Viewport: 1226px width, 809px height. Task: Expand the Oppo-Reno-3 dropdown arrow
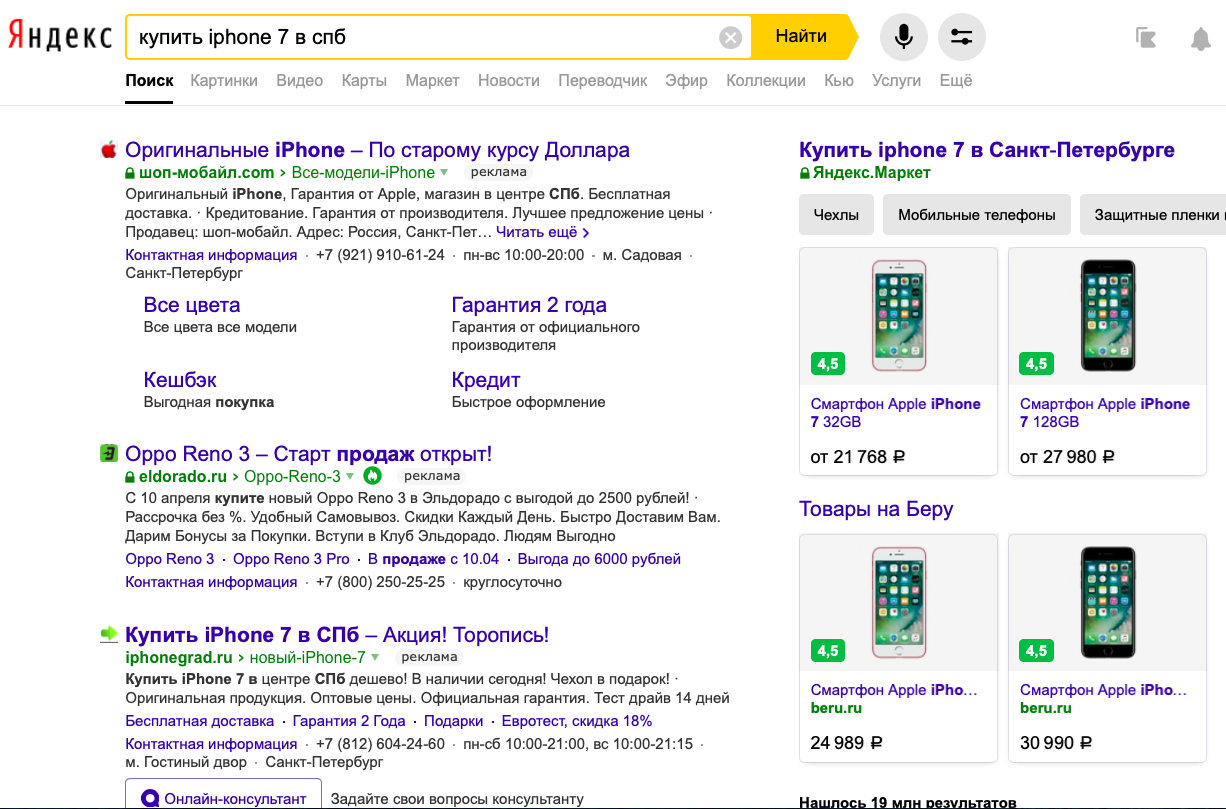click(350, 476)
